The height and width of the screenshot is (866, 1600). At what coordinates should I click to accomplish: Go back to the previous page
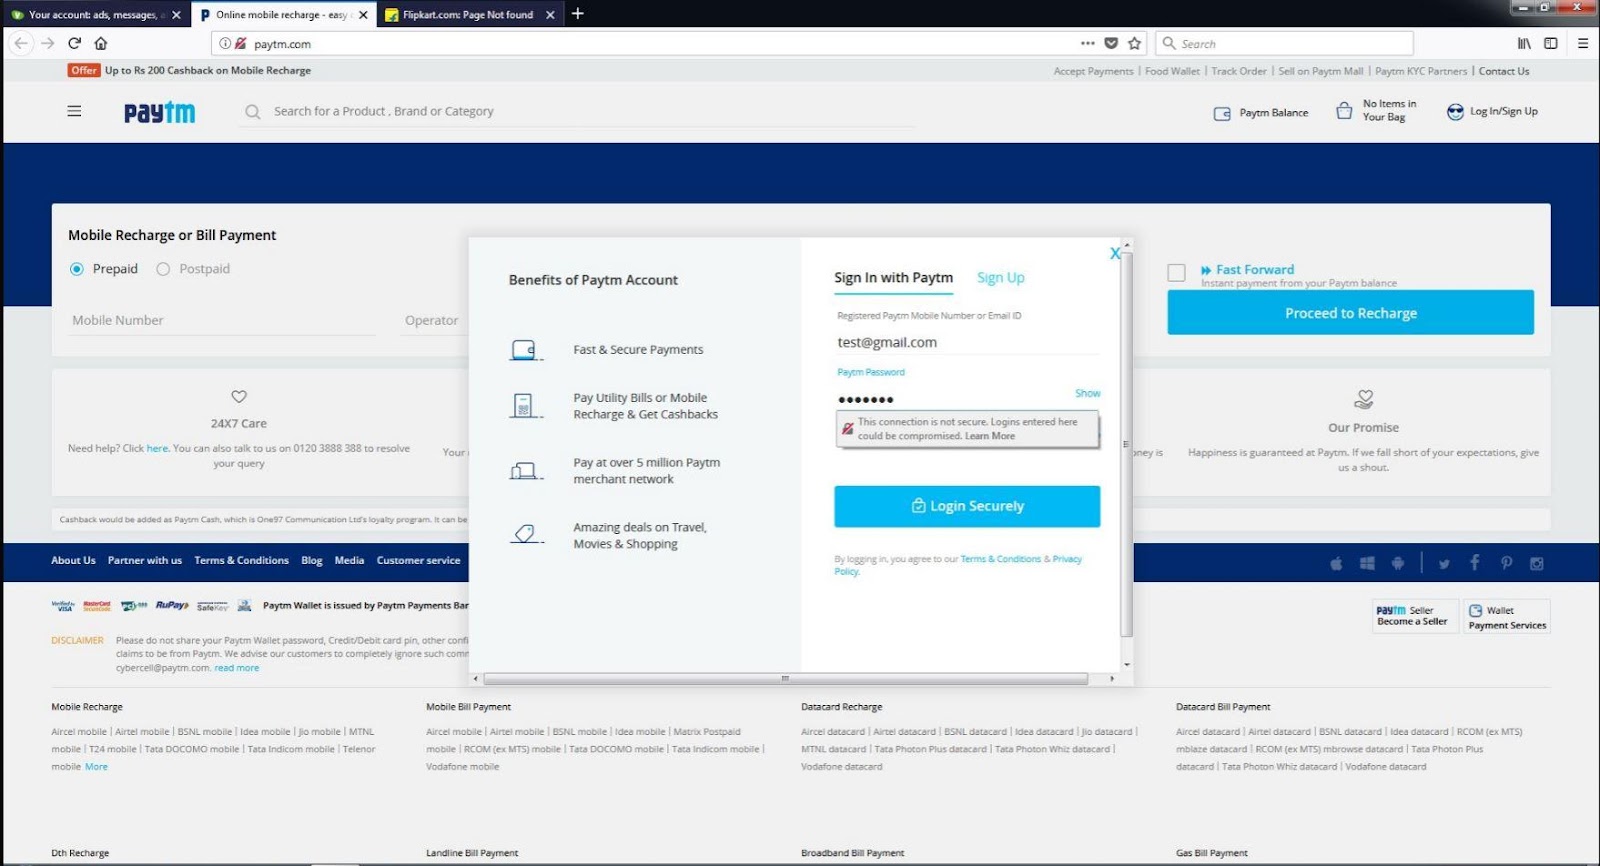click(x=21, y=43)
